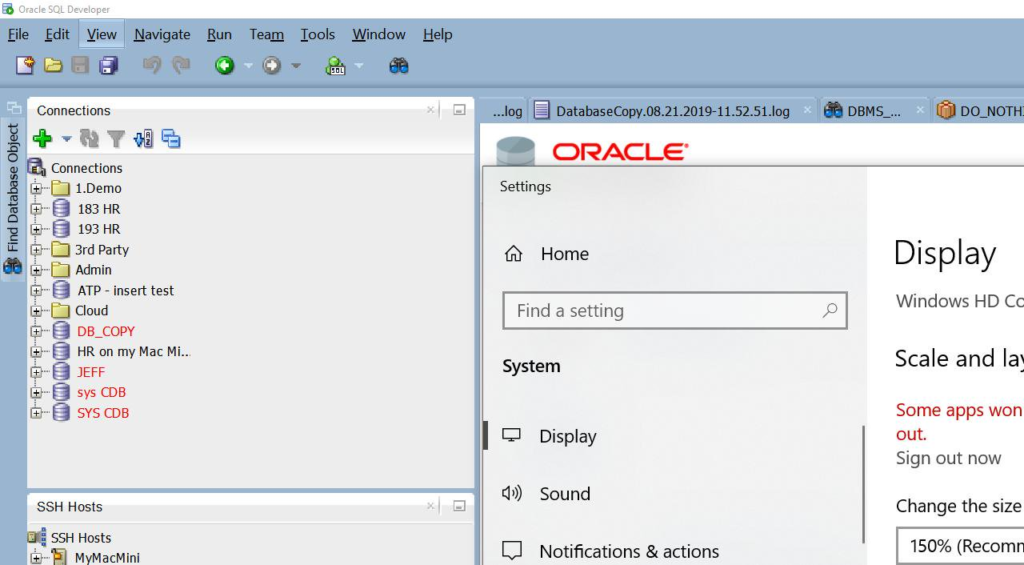Click the blue Collapse All icon in Connections panel
Screen dimensions: 1024x565
coord(171,138)
